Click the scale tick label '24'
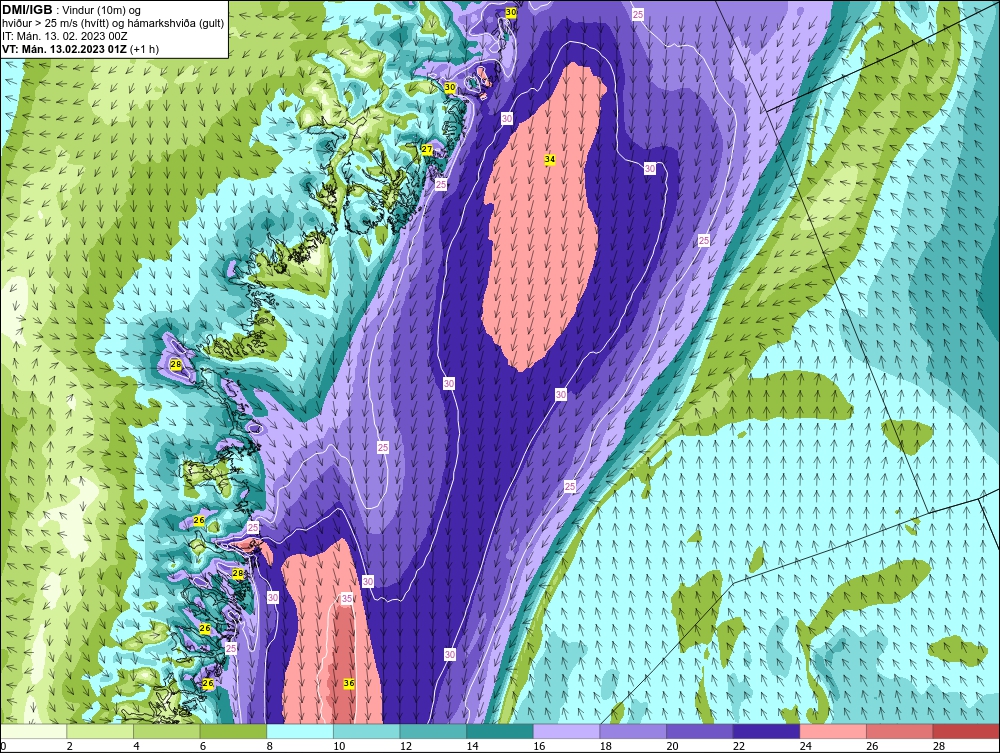1000x753 pixels. coord(805,746)
